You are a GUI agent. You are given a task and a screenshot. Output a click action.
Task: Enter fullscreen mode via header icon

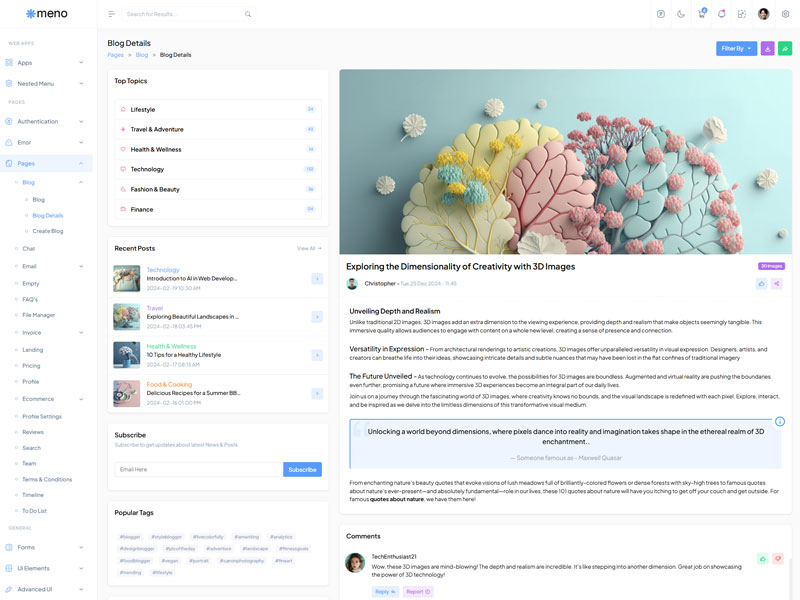point(742,14)
